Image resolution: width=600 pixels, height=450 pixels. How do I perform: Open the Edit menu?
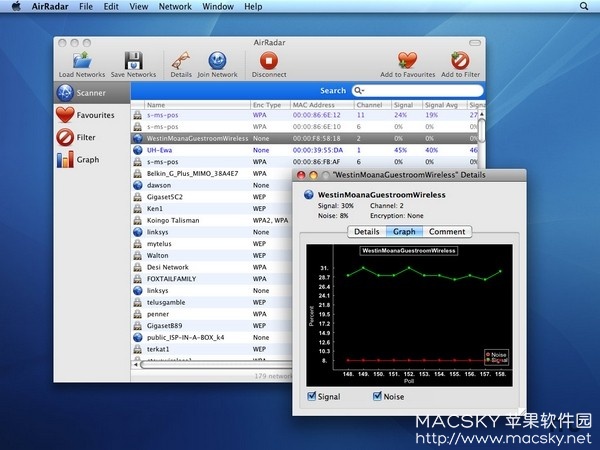coord(111,6)
